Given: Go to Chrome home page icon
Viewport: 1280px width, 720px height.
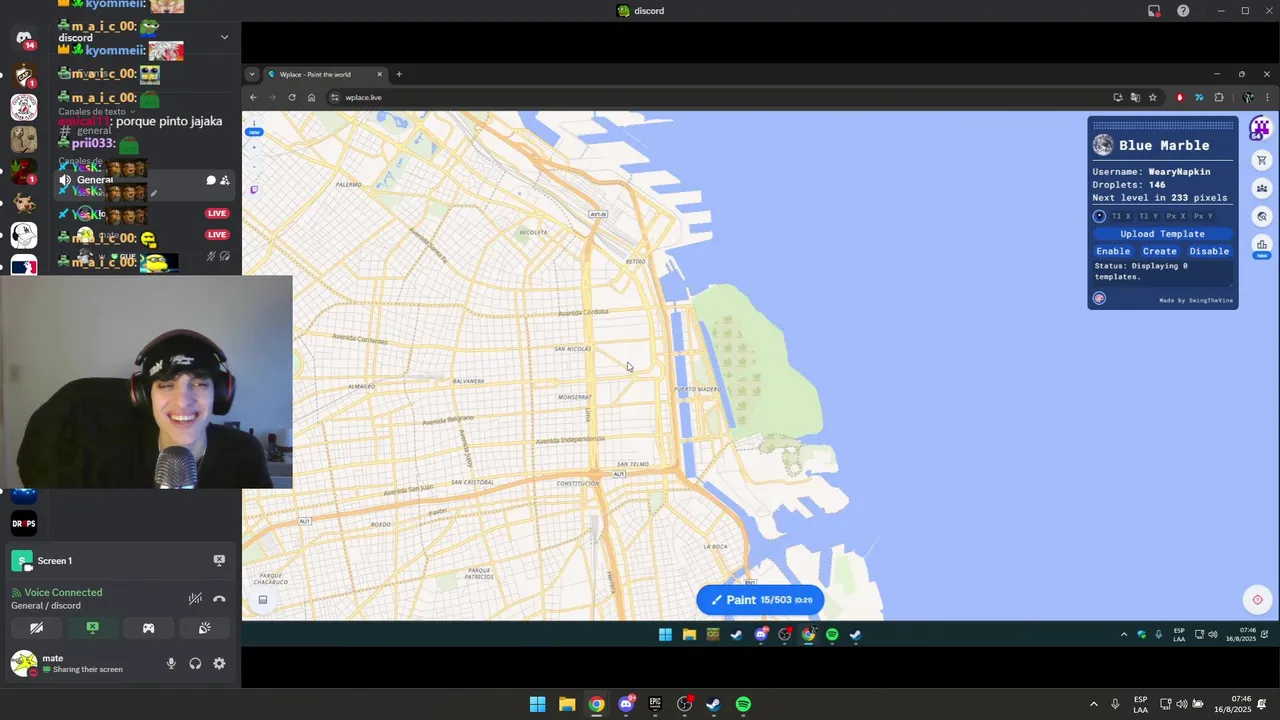Looking at the screenshot, I should (311, 97).
